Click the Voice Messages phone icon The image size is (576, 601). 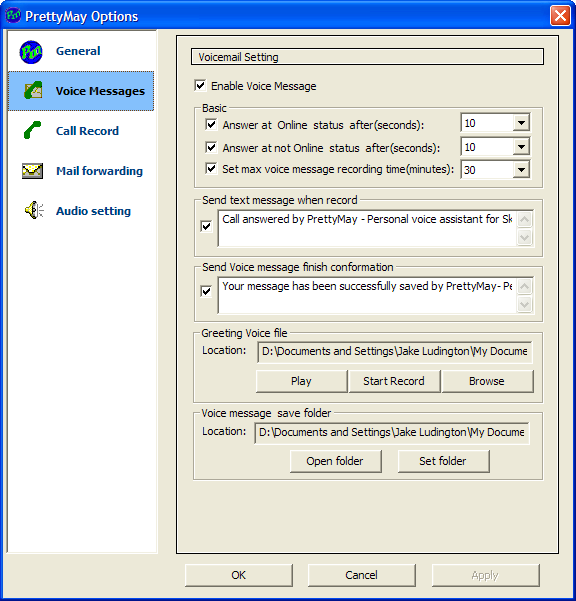[x=33, y=90]
